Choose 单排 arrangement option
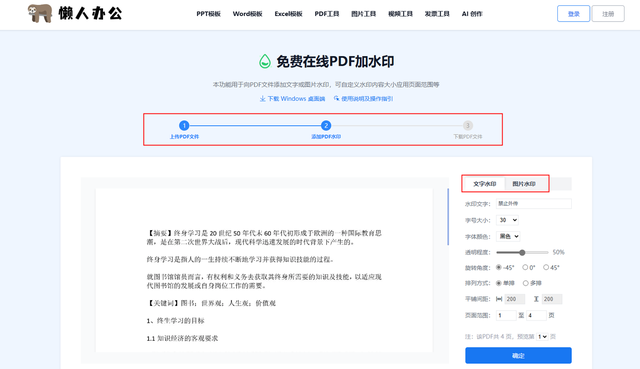Screen dimensions: 640x369 498,283
